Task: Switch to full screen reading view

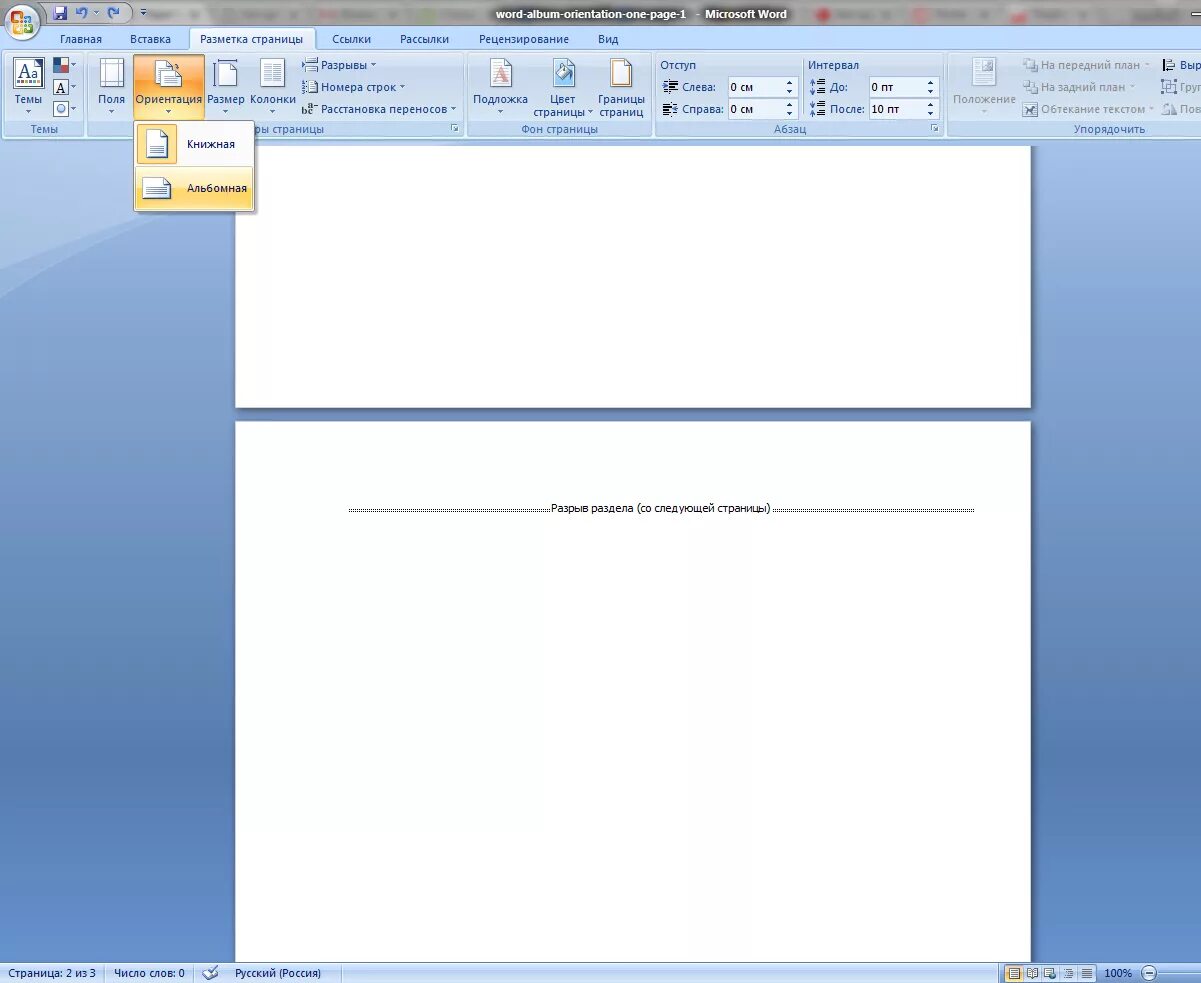Action: tap(1032, 973)
